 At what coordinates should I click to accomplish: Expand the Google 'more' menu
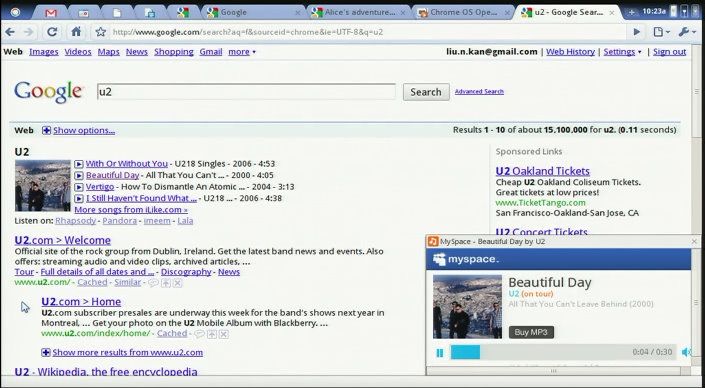(242, 52)
